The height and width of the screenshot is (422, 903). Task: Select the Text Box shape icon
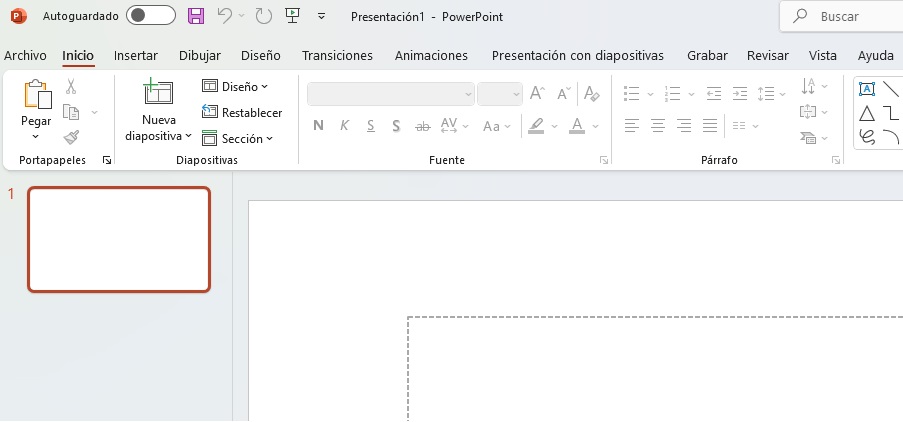tap(866, 89)
